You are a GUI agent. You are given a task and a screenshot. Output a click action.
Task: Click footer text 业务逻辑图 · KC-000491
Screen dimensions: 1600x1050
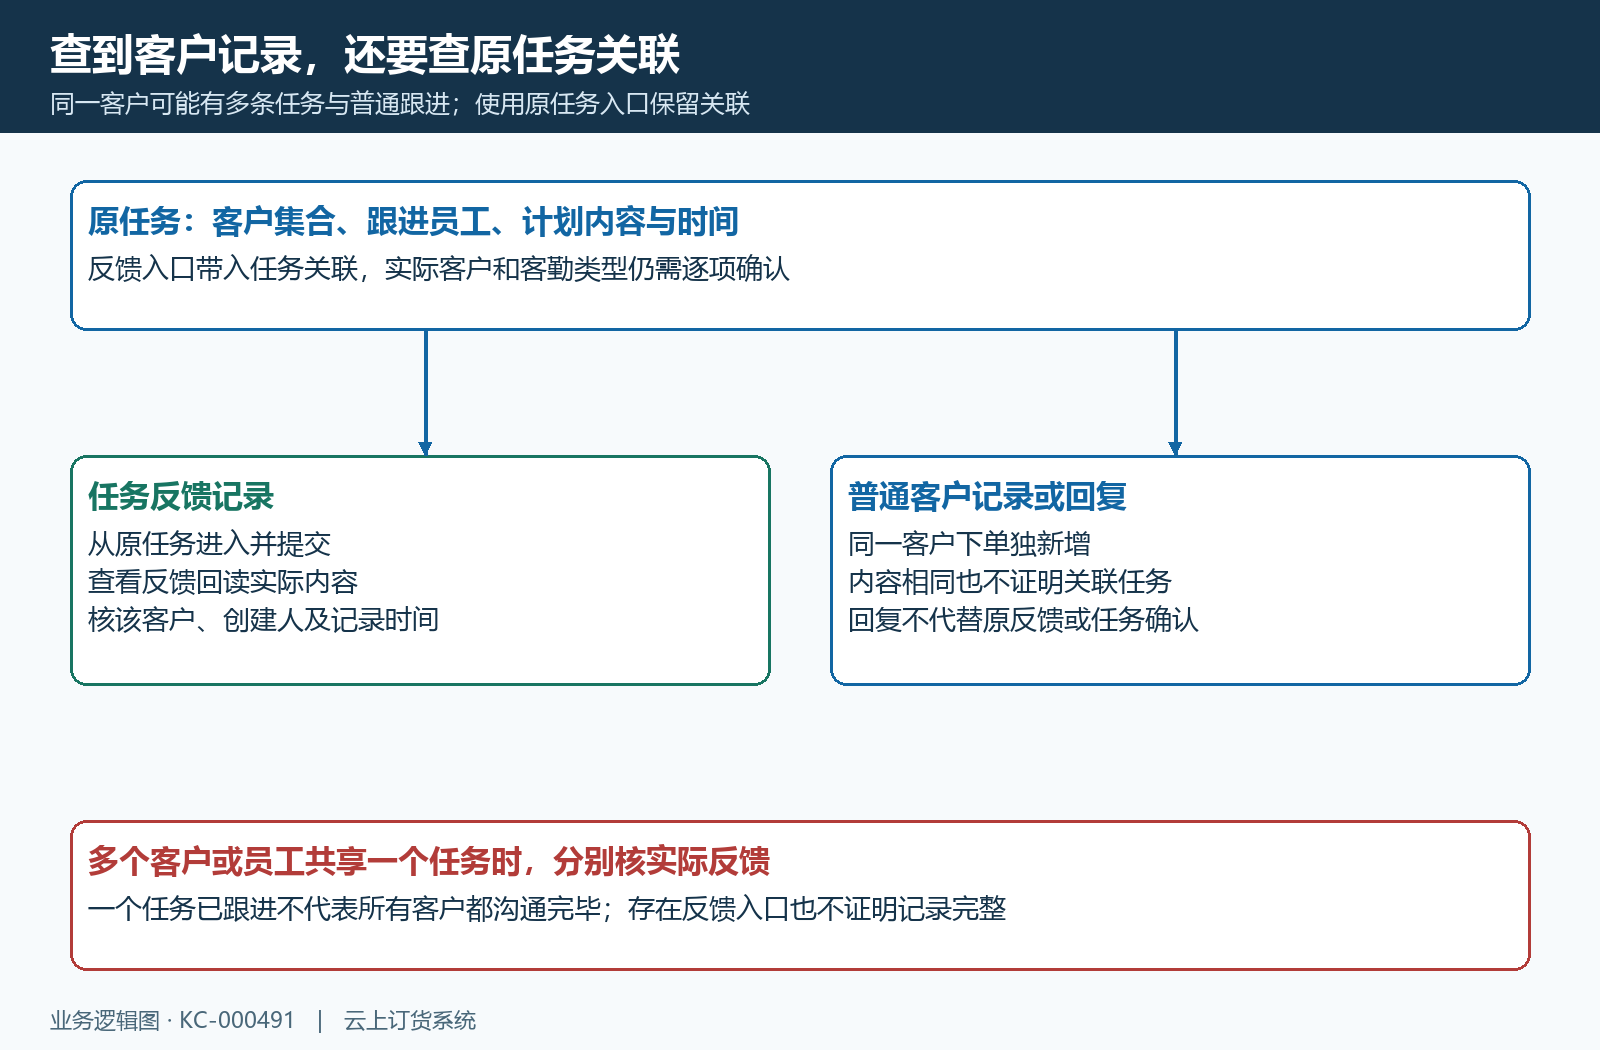(173, 1020)
